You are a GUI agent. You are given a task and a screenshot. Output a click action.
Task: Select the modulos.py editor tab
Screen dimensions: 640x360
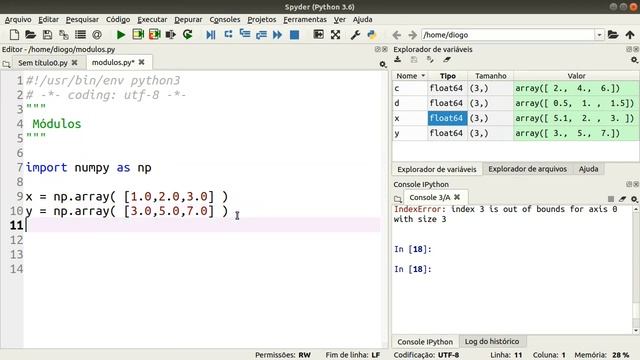113,62
